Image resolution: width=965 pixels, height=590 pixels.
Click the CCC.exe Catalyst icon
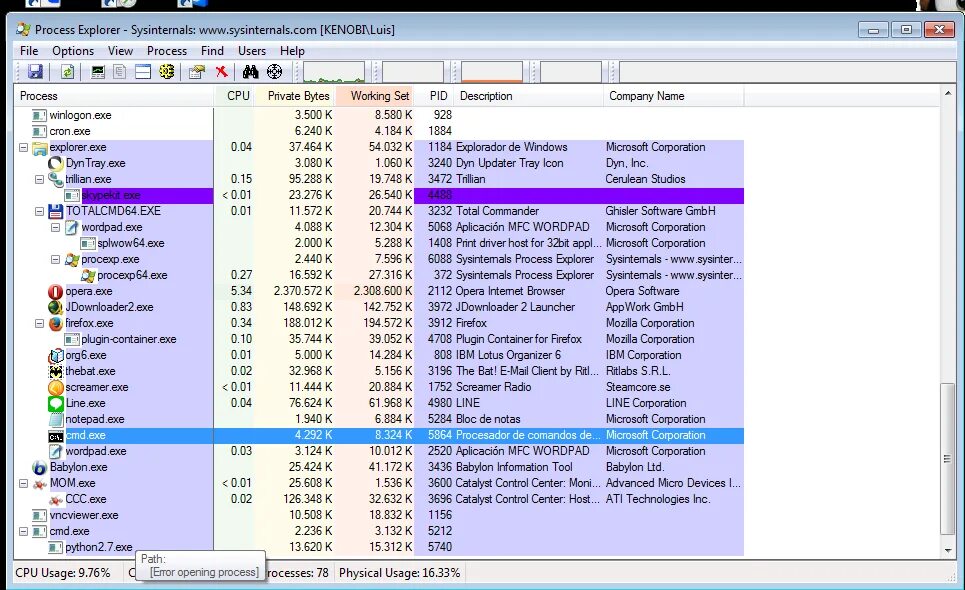[x=55, y=499]
